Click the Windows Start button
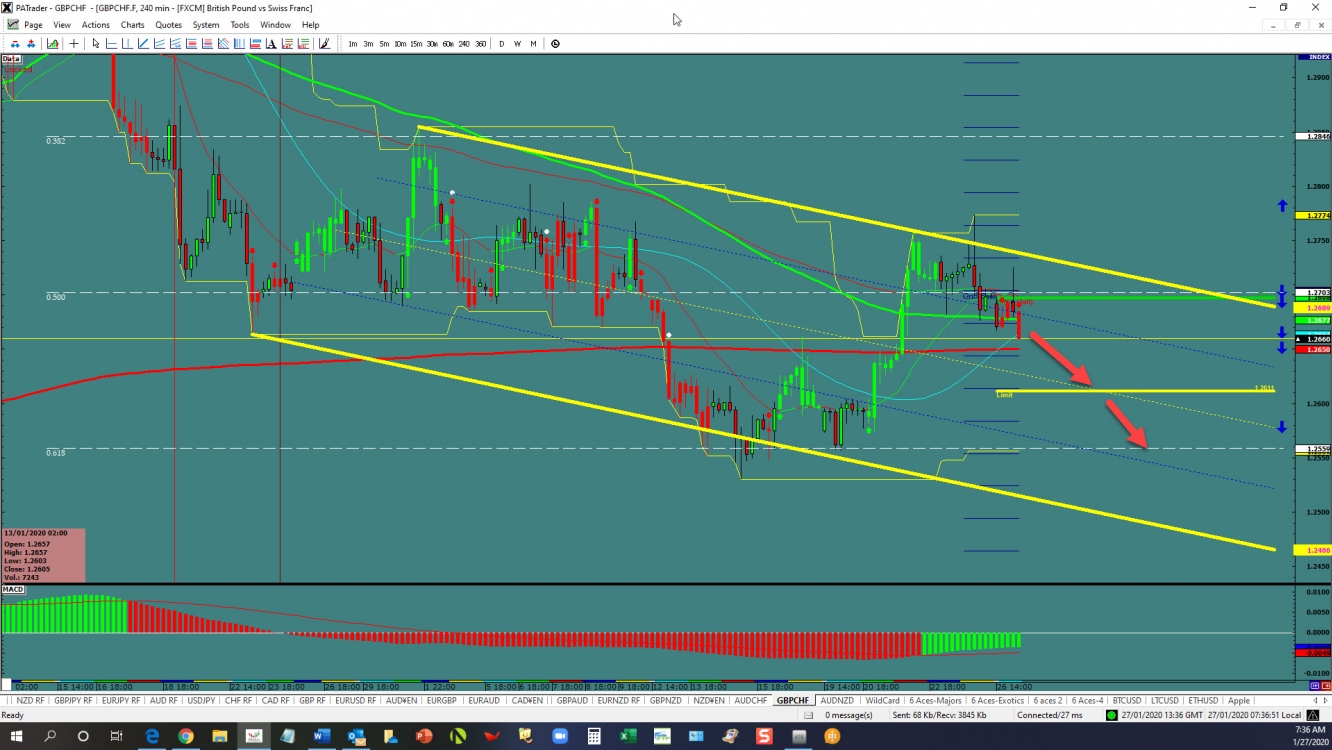The height and width of the screenshot is (750, 1332). click(15, 736)
